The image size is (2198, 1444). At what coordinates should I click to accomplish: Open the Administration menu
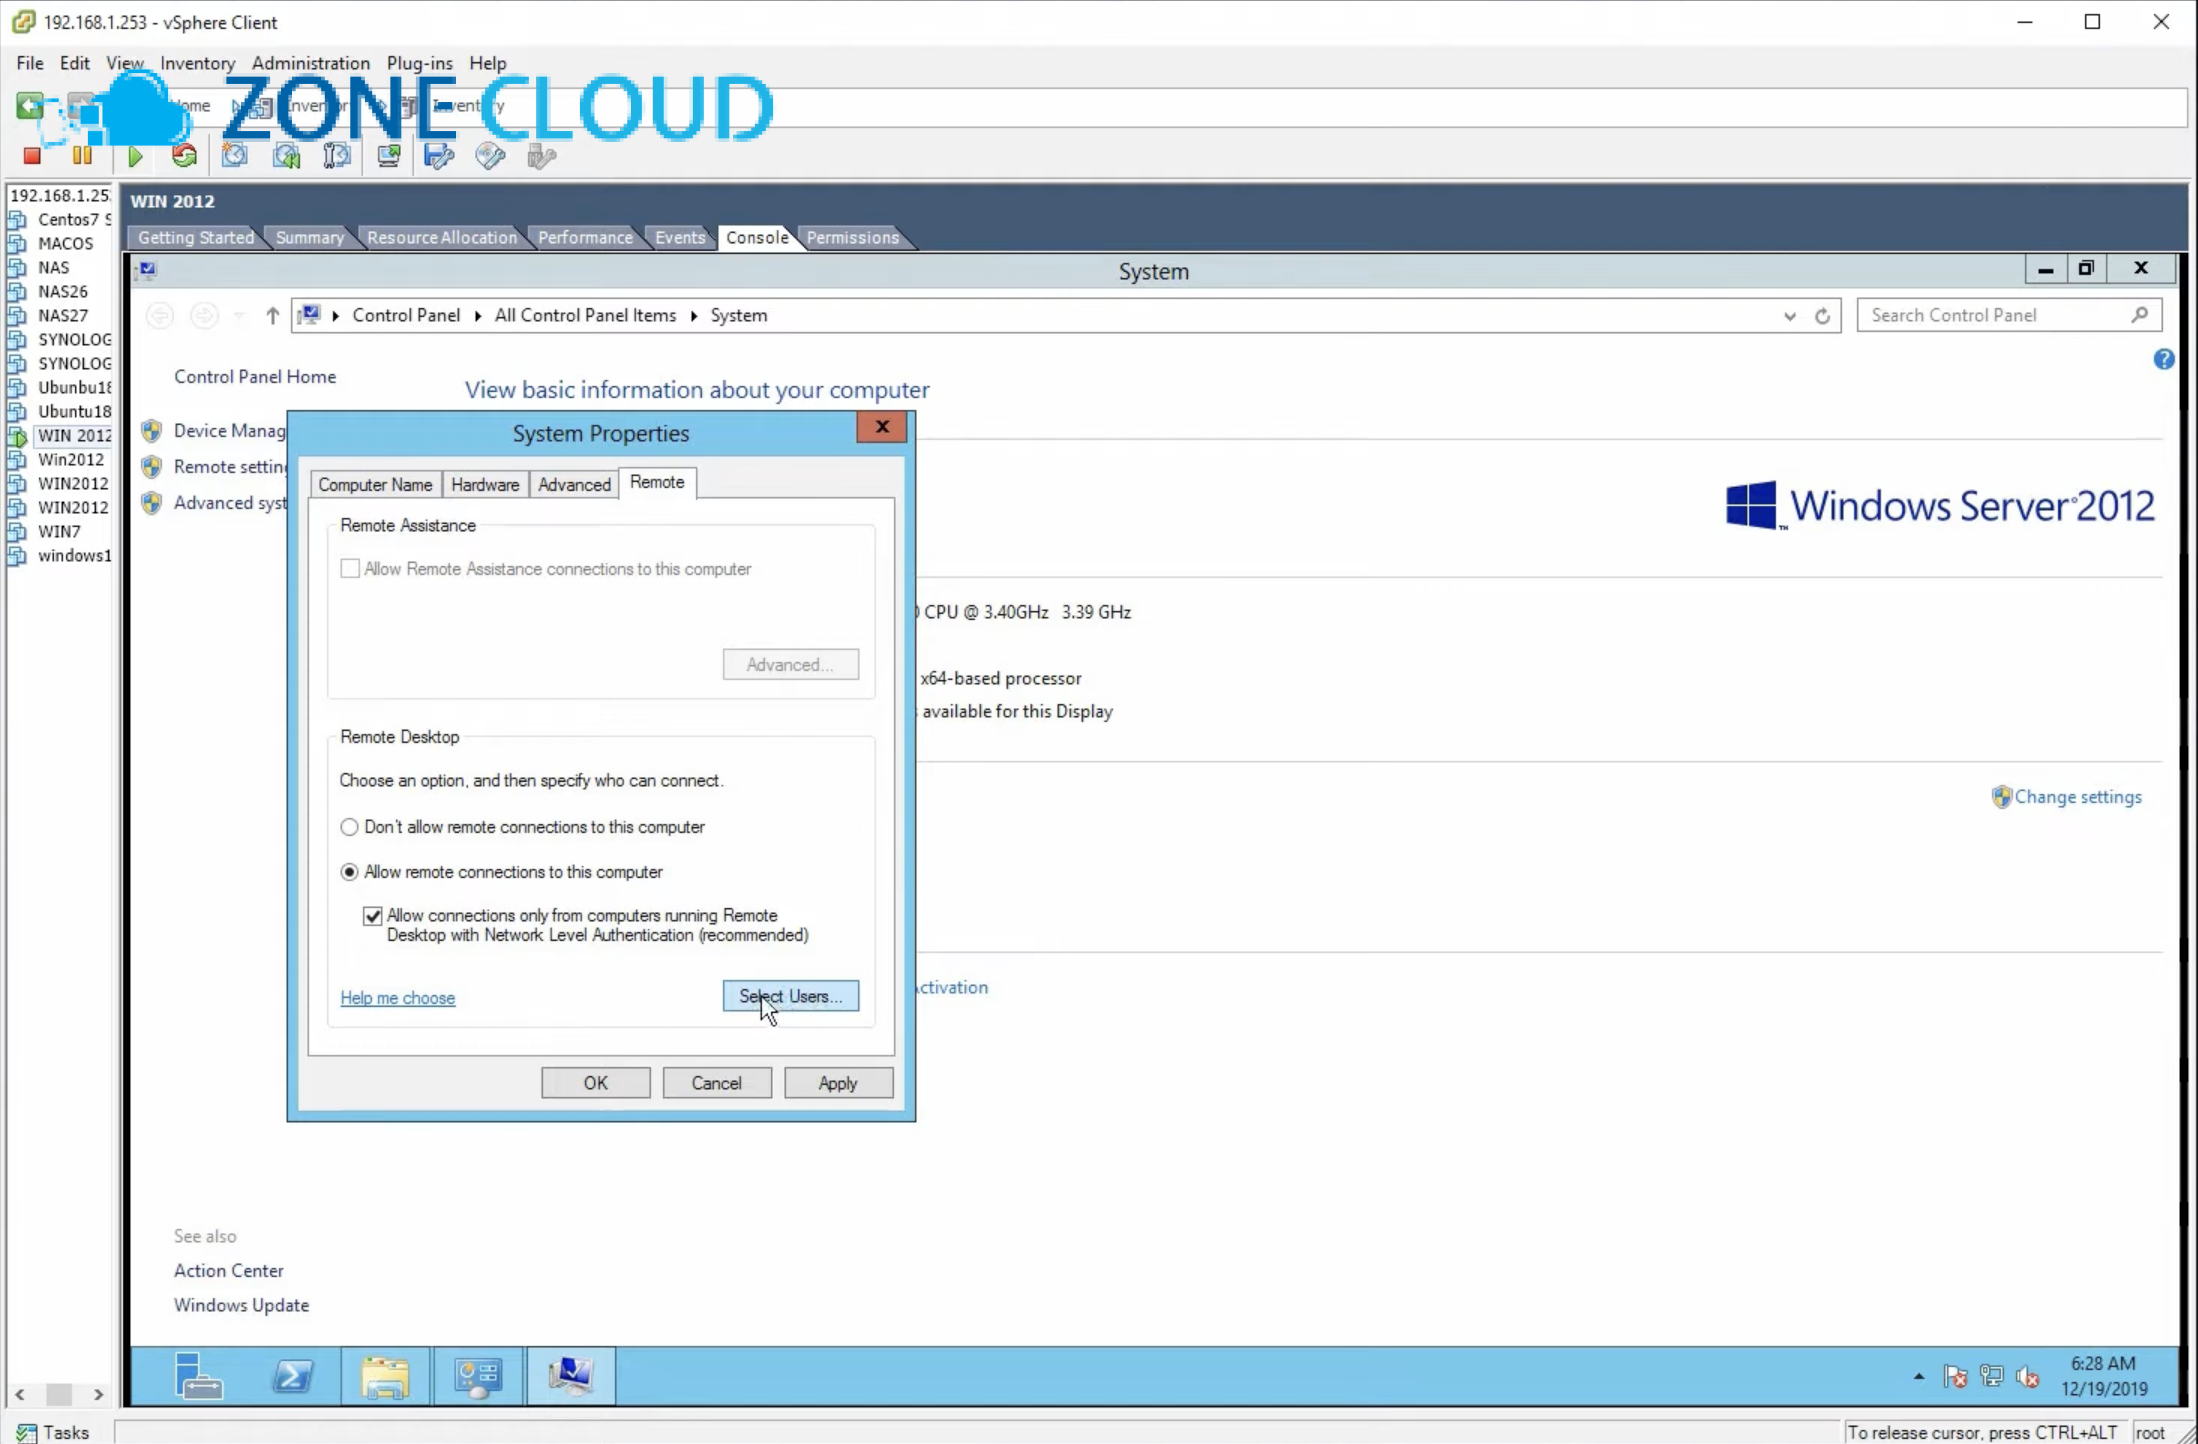[x=311, y=63]
